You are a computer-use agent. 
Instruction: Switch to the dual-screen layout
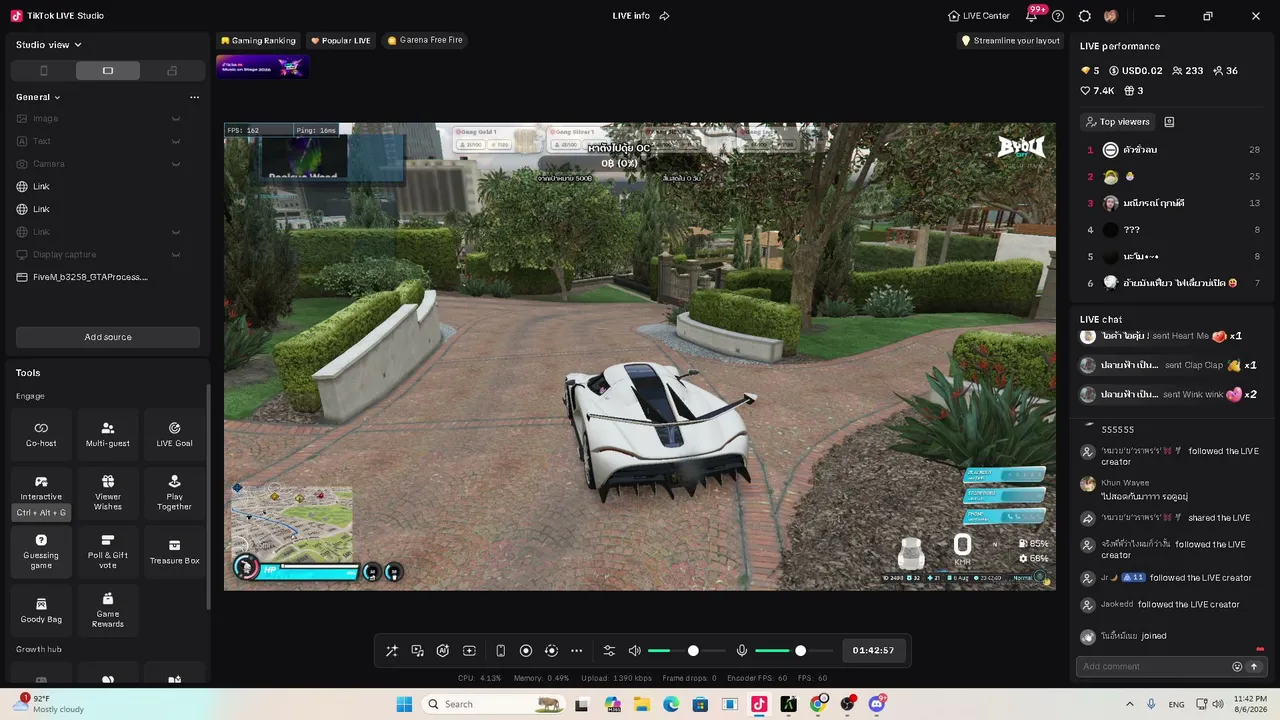pos(172,71)
